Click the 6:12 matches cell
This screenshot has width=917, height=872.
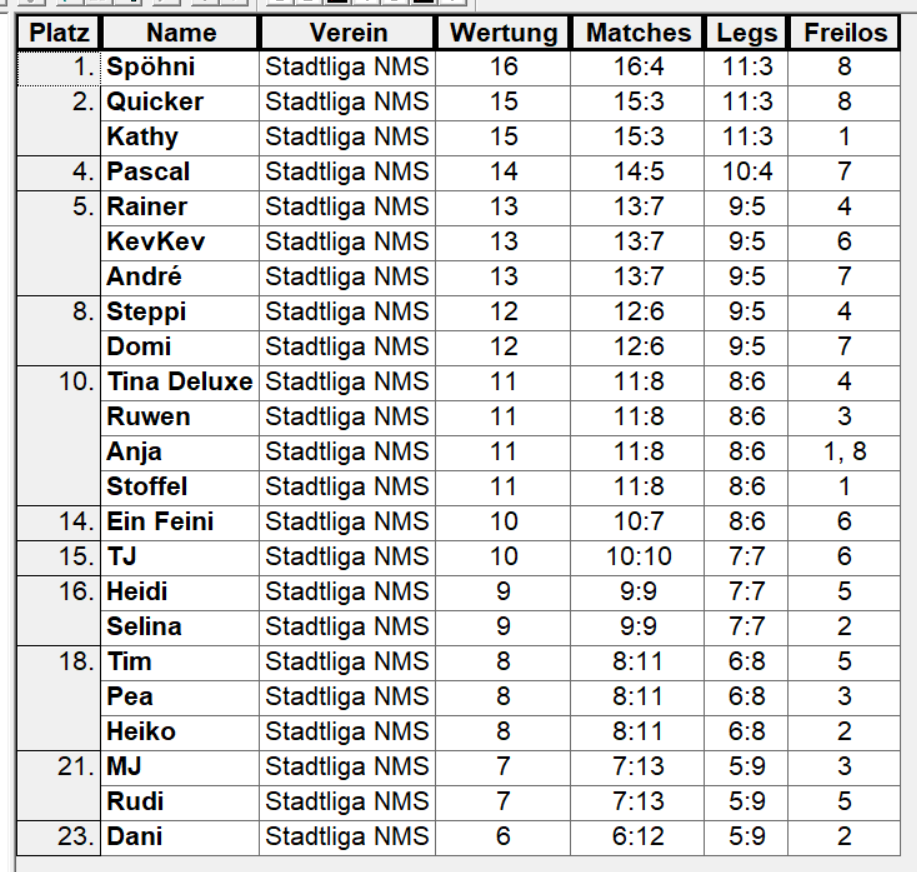coord(638,837)
